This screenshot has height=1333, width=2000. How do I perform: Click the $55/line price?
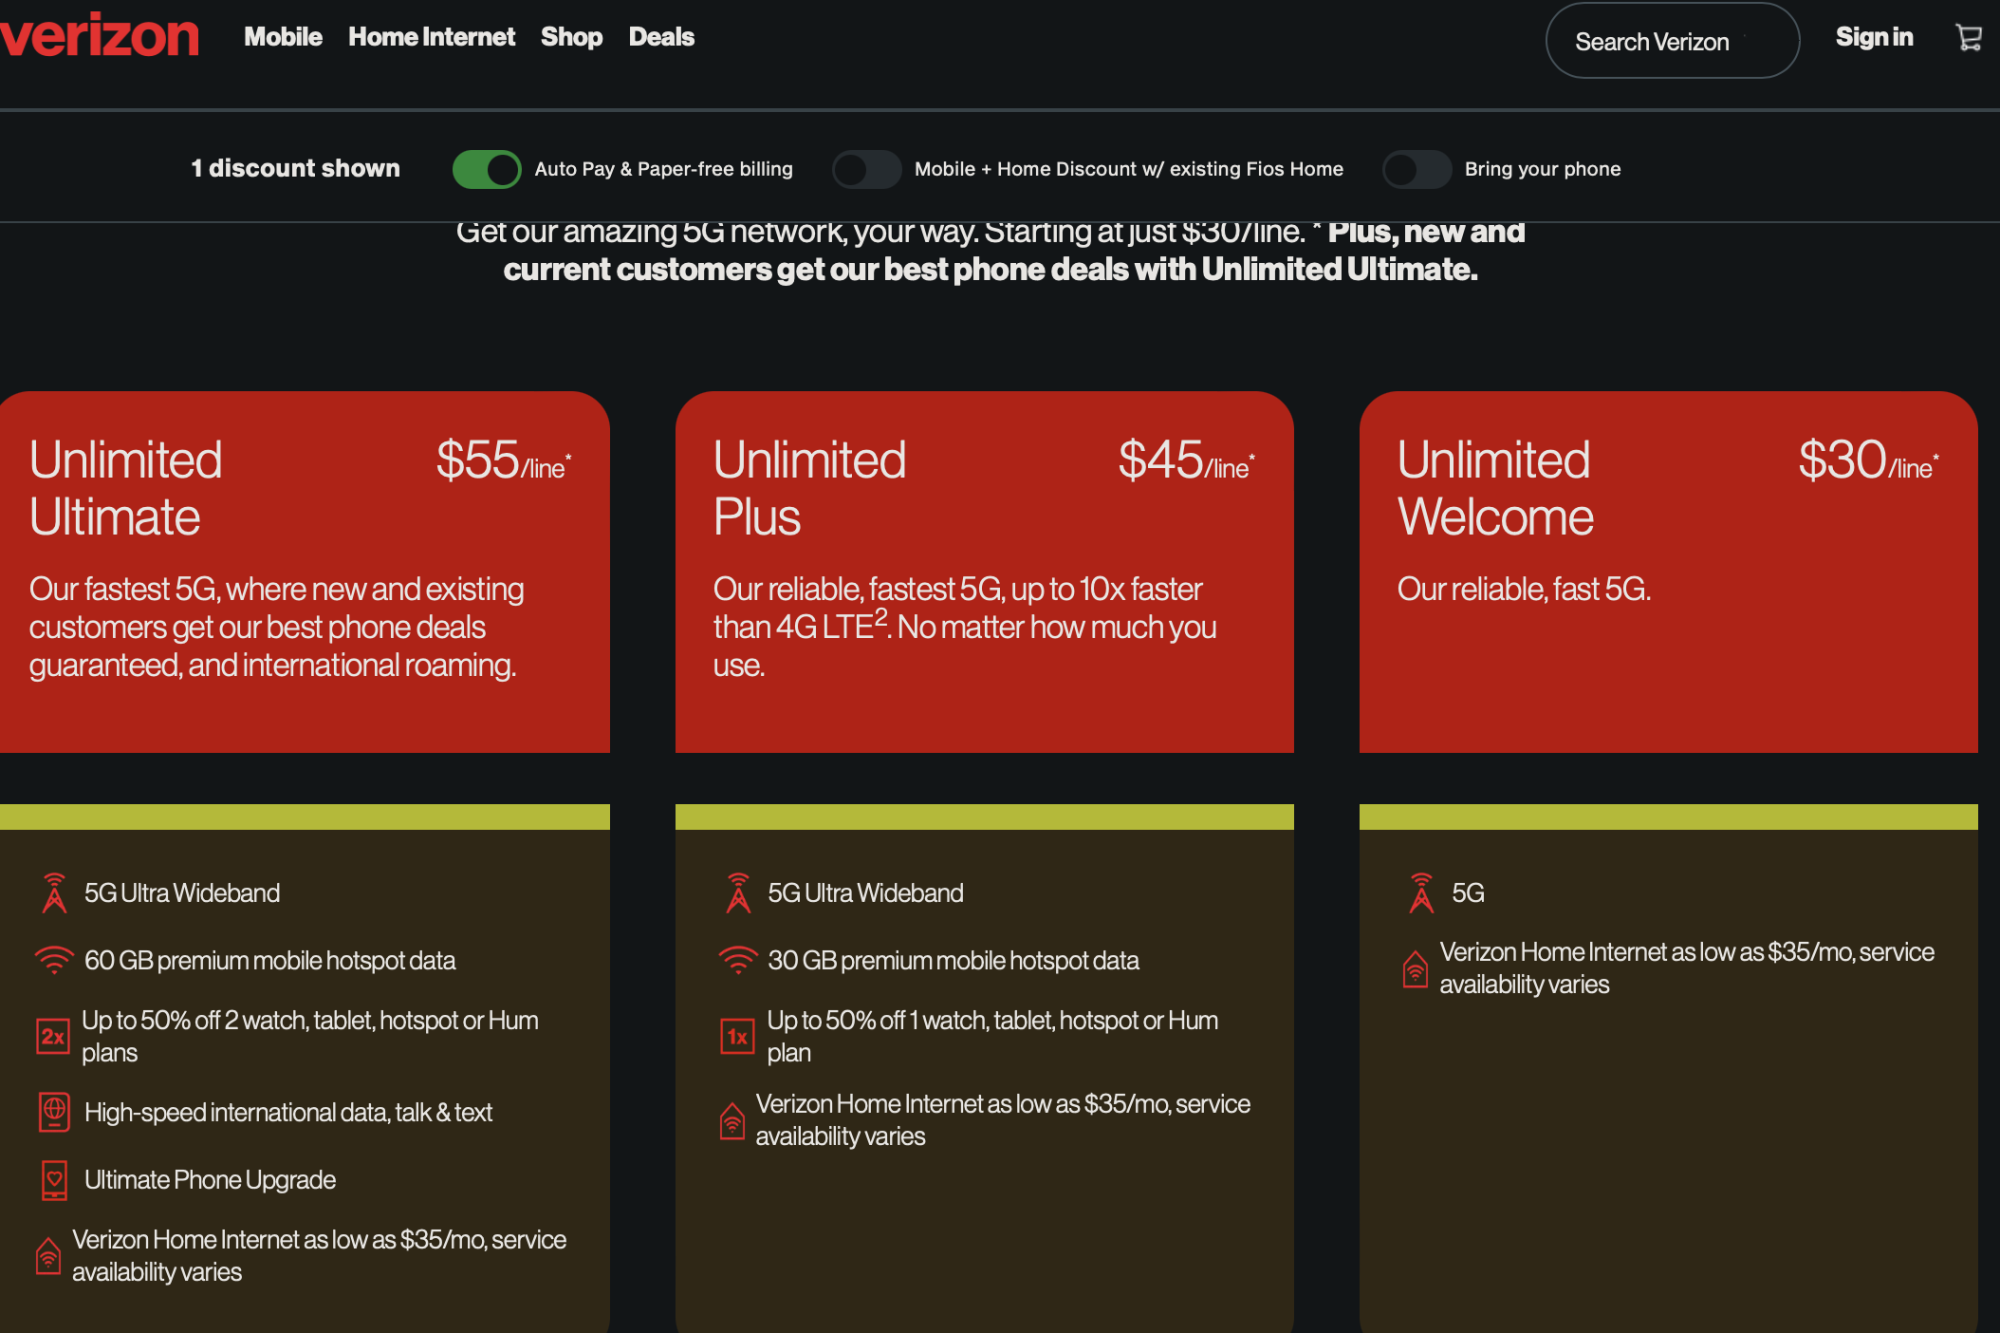pos(504,460)
